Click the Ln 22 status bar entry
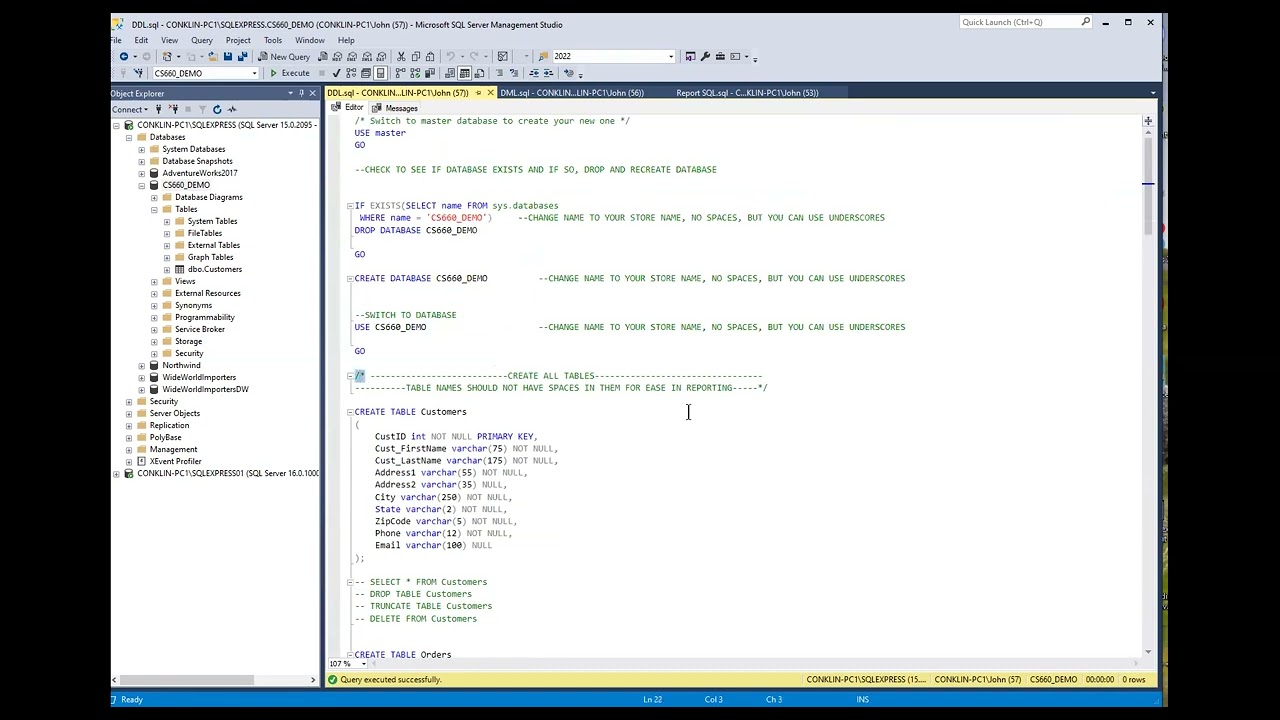 pyautogui.click(x=652, y=700)
